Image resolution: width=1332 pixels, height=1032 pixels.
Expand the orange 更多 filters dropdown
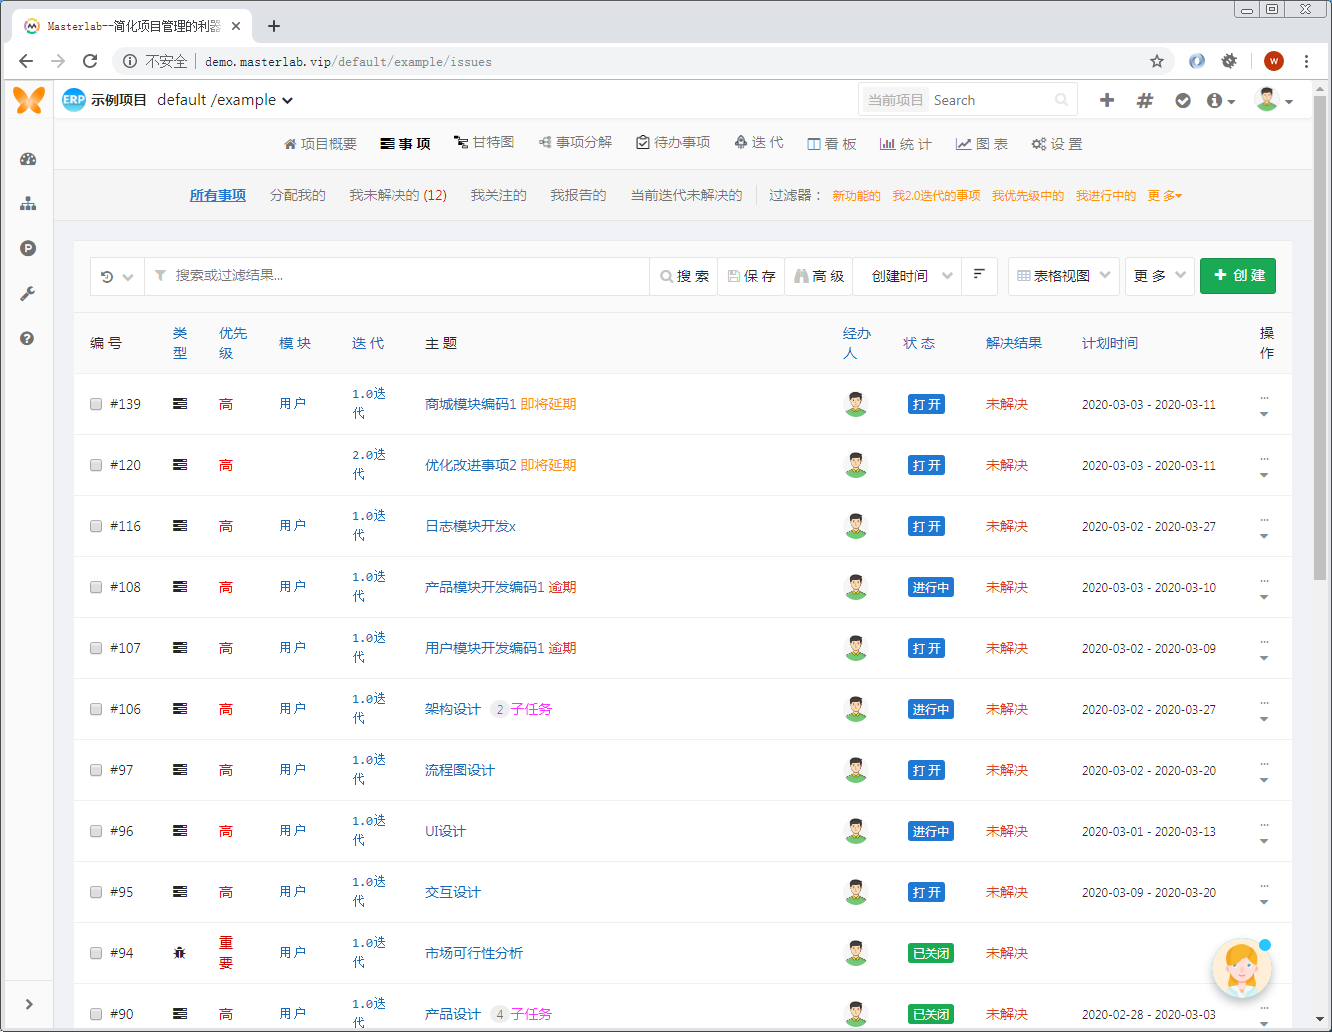pyautogui.click(x=1165, y=196)
